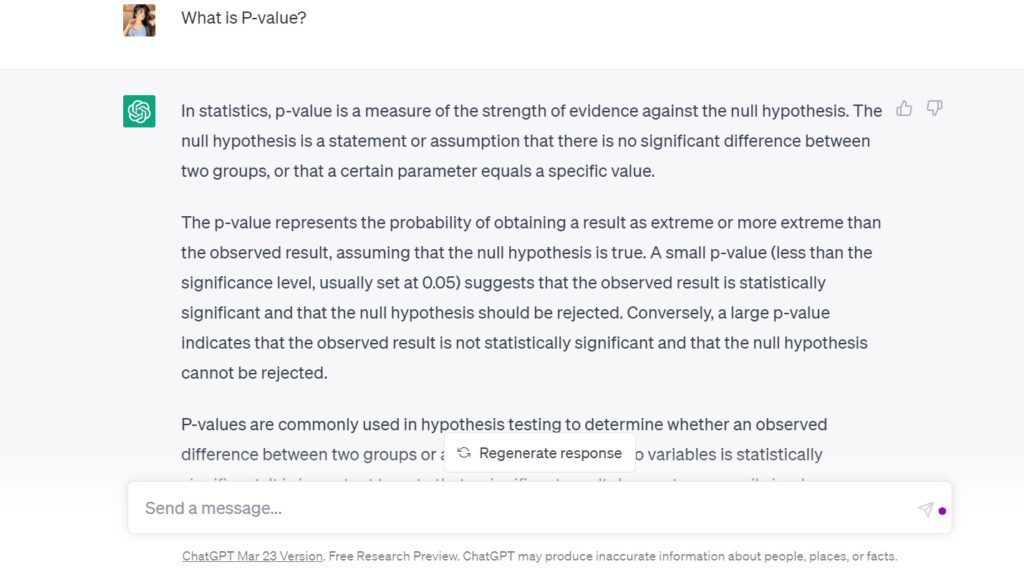Regenerate the response with the button
Screen dimensions: 1024x582
click(x=539, y=453)
